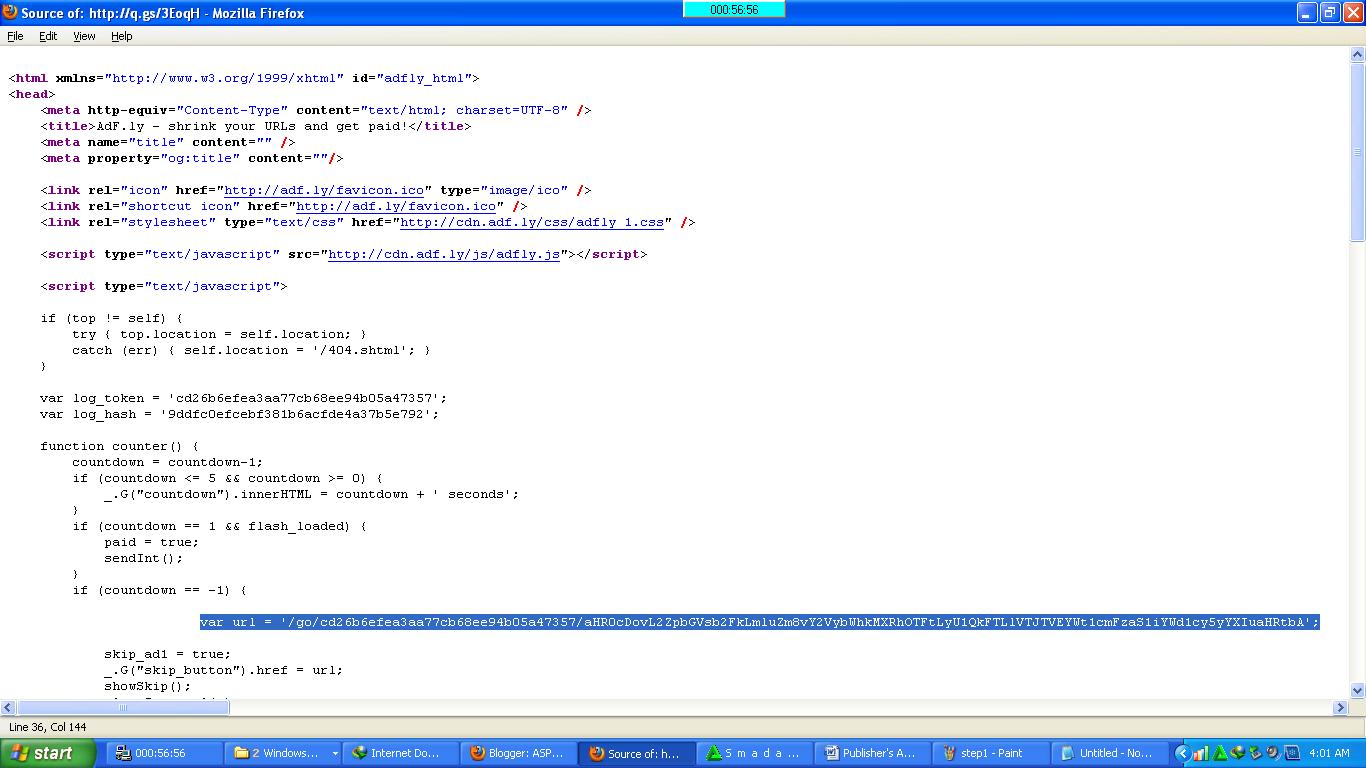Screen dimensions: 1366x768
Task: Switch to the "step1 - Paint" window
Action: 992,753
